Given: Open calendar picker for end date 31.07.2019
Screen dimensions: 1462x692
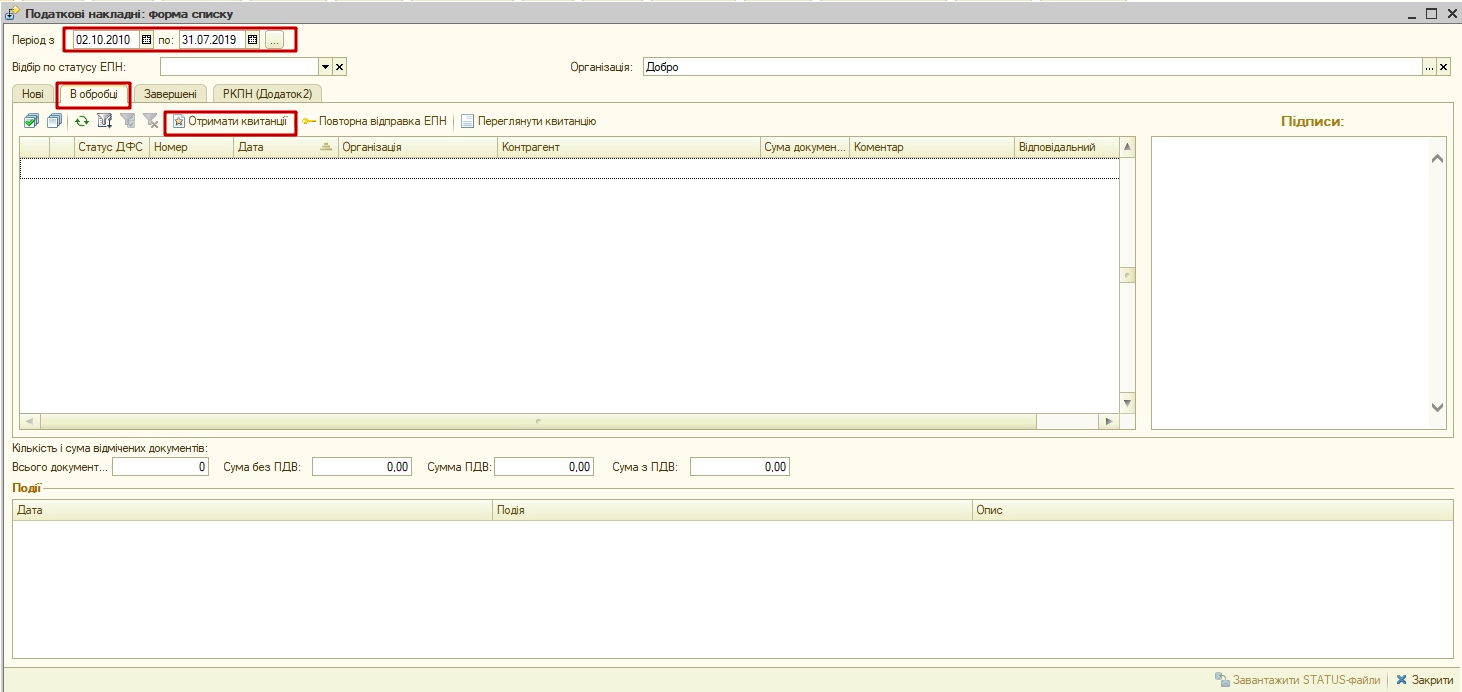Looking at the screenshot, I should tap(253, 40).
